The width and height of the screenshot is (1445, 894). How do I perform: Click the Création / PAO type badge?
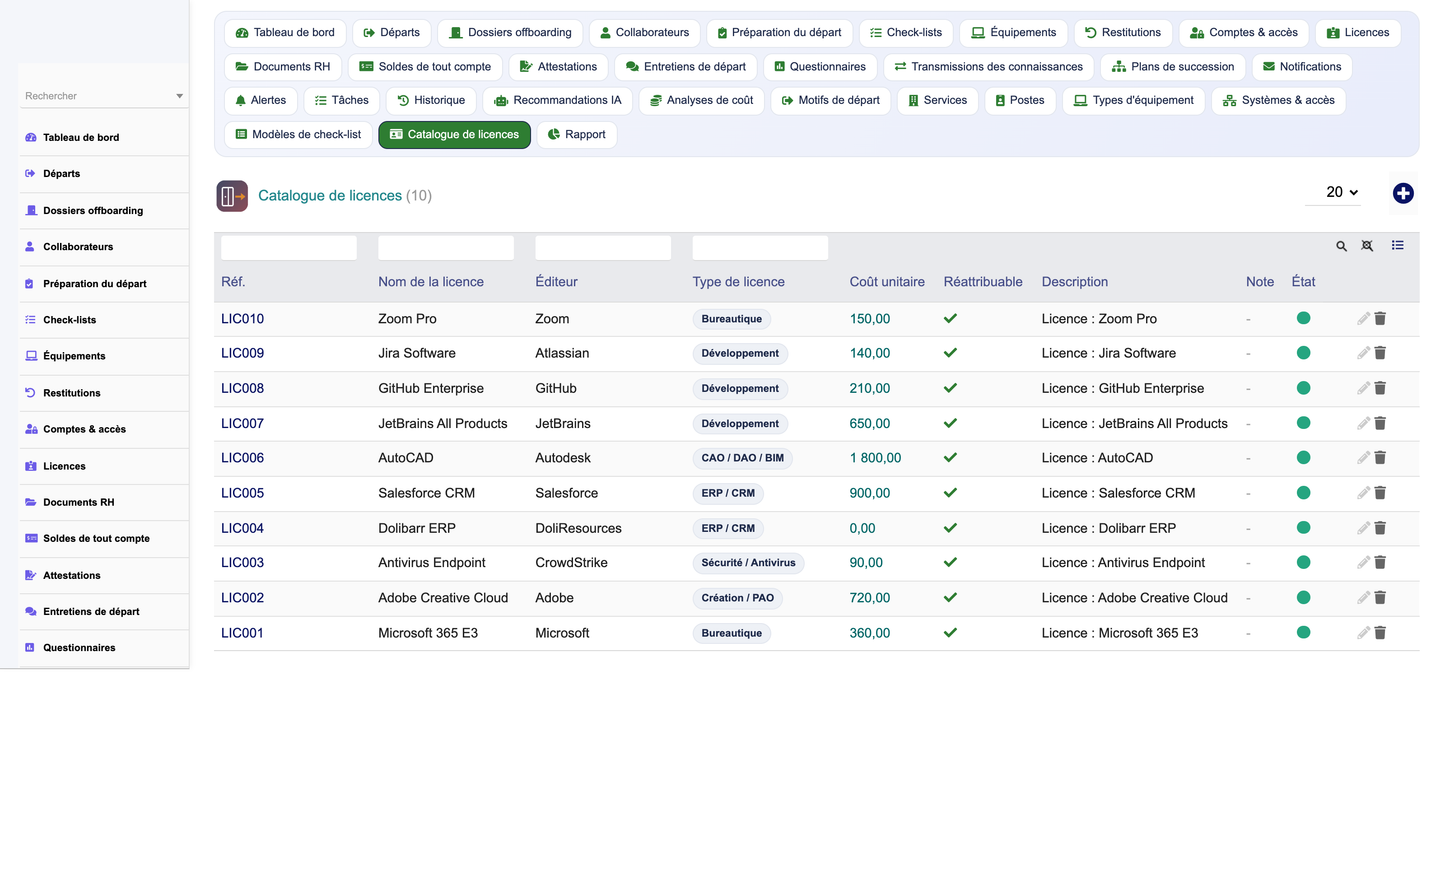(738, 598)
